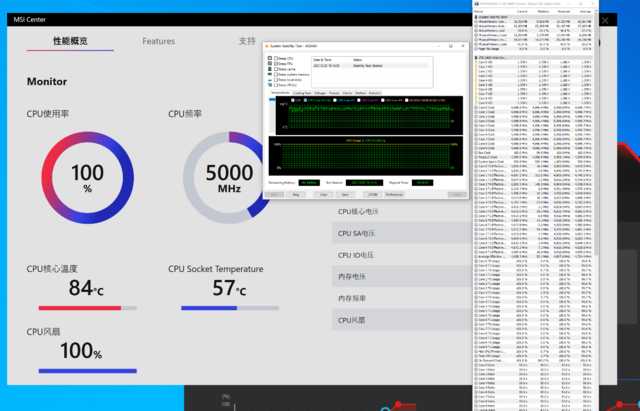Select the Core 0 VID row in HWiNFO
The image size is (640, 411).
click(533, 62)
